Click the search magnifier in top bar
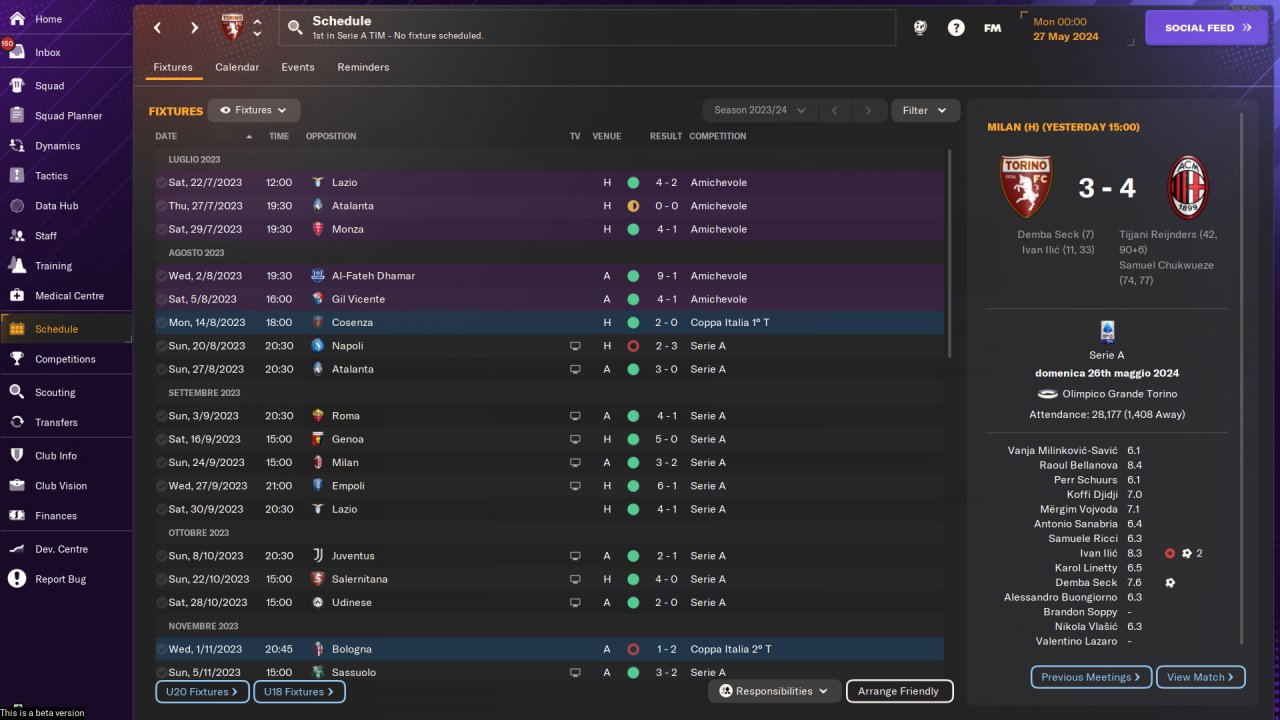The height and width of the screenshot is (720, 1280). click(x=295, y=28)
